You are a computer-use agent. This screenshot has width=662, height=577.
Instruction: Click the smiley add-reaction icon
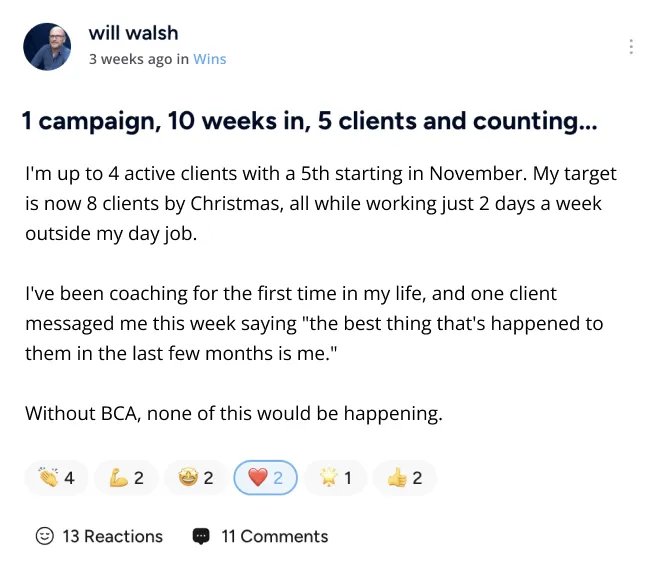[44, 537]
